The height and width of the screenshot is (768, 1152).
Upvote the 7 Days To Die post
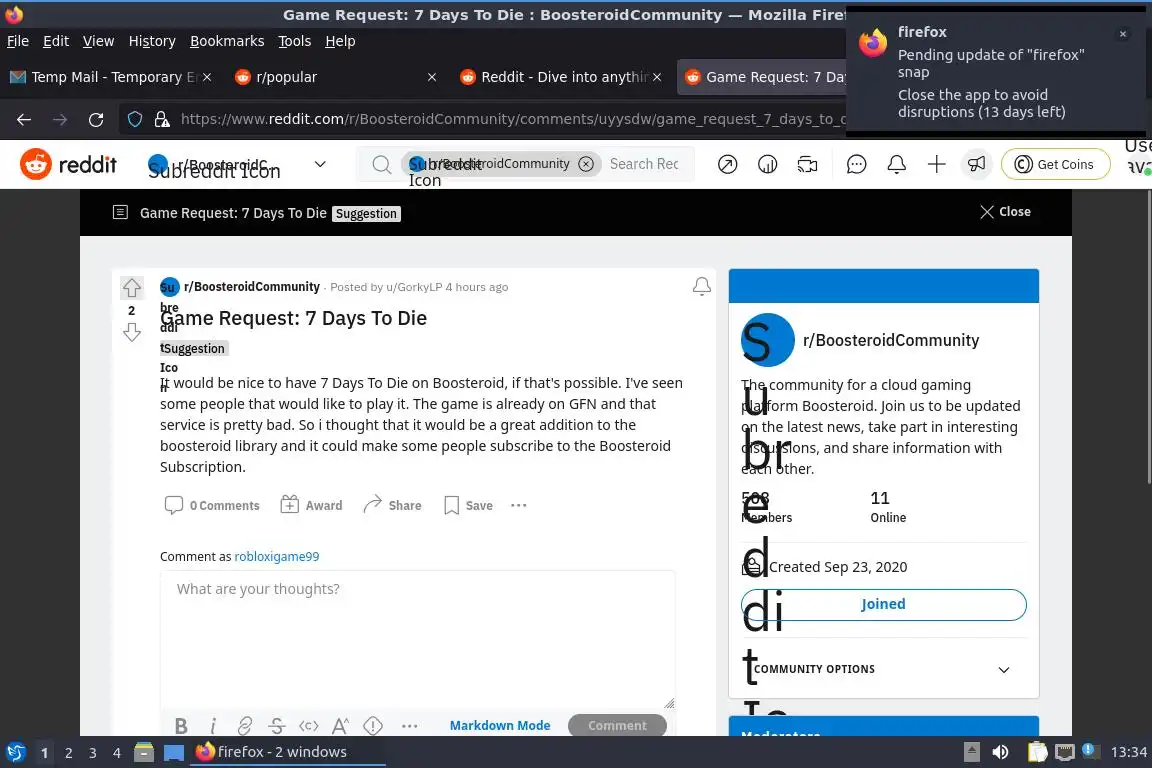click(x=132, y=287)
